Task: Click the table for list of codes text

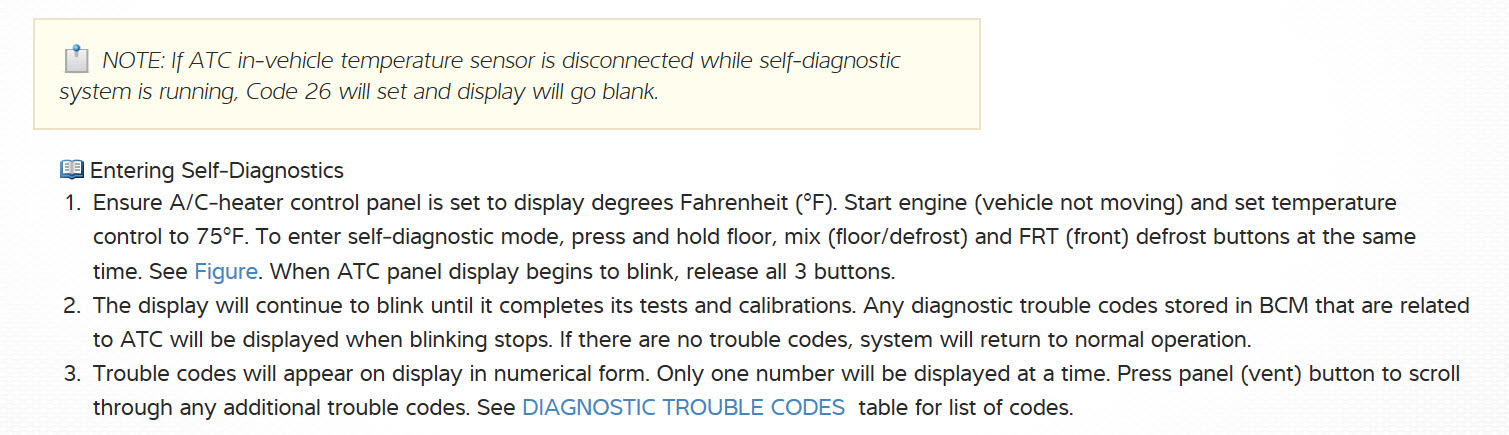Action: tap(965, 408)
